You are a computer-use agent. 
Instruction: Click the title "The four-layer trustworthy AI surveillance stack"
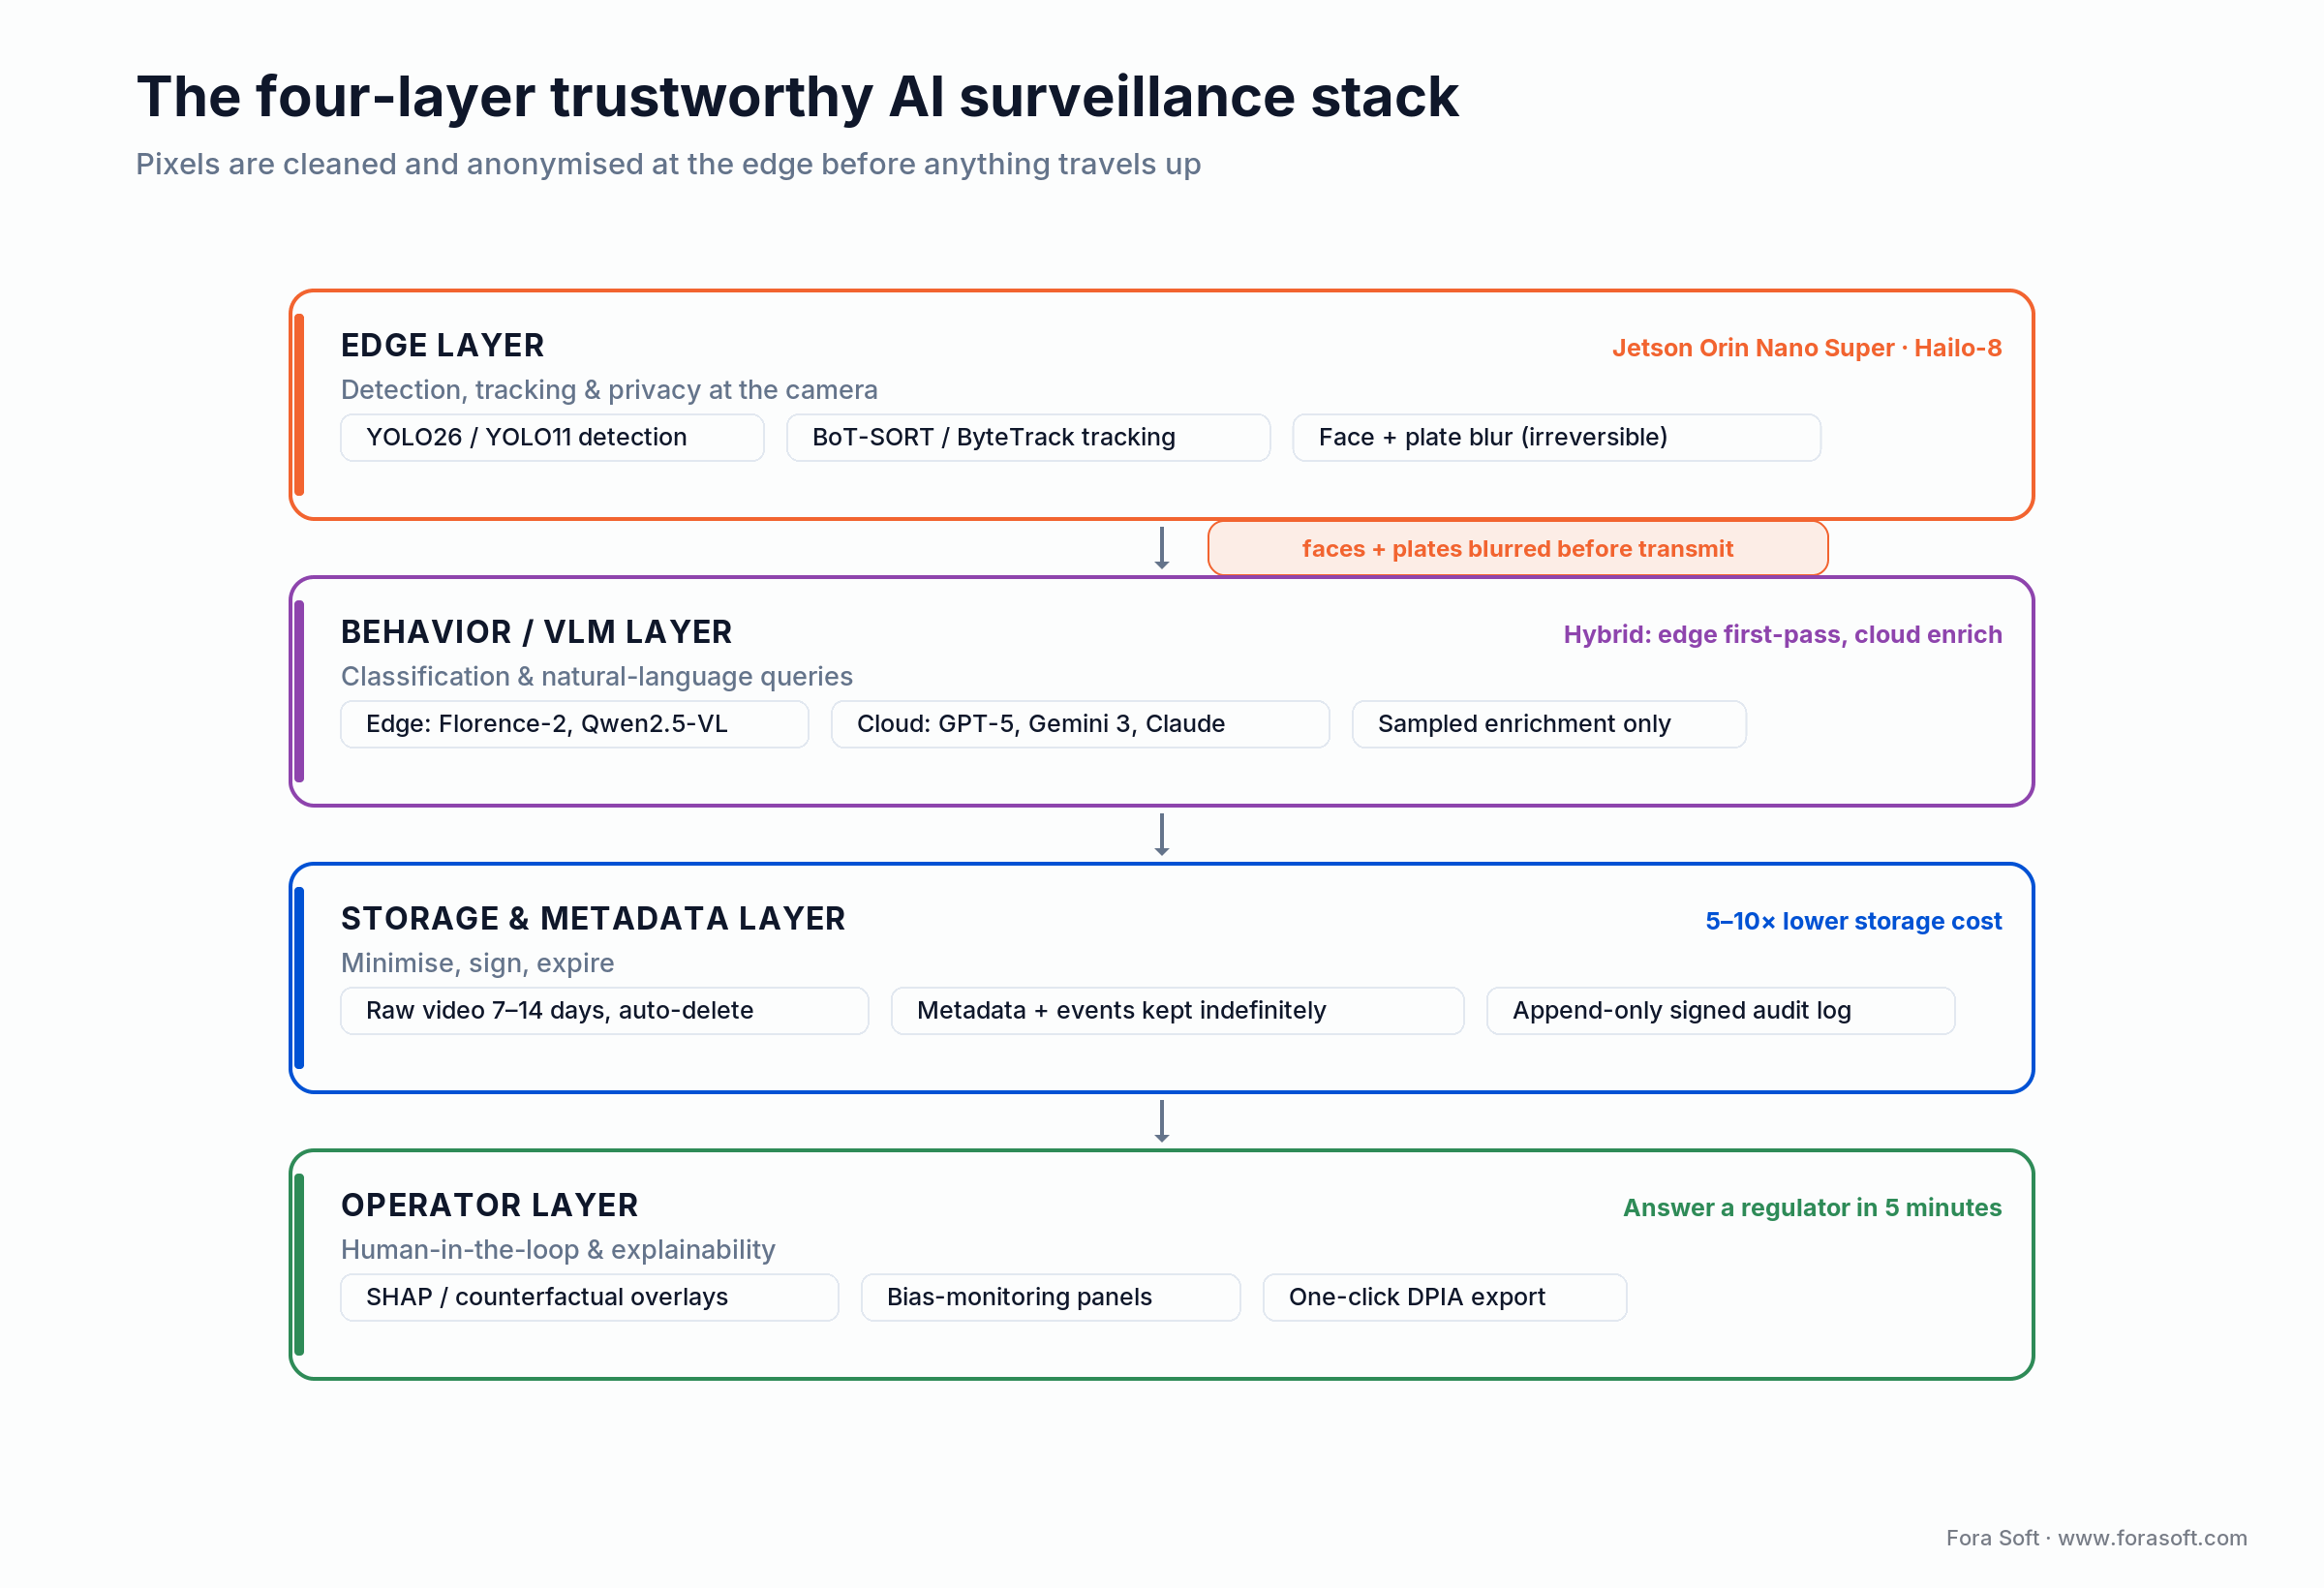(x=797, y=97)
